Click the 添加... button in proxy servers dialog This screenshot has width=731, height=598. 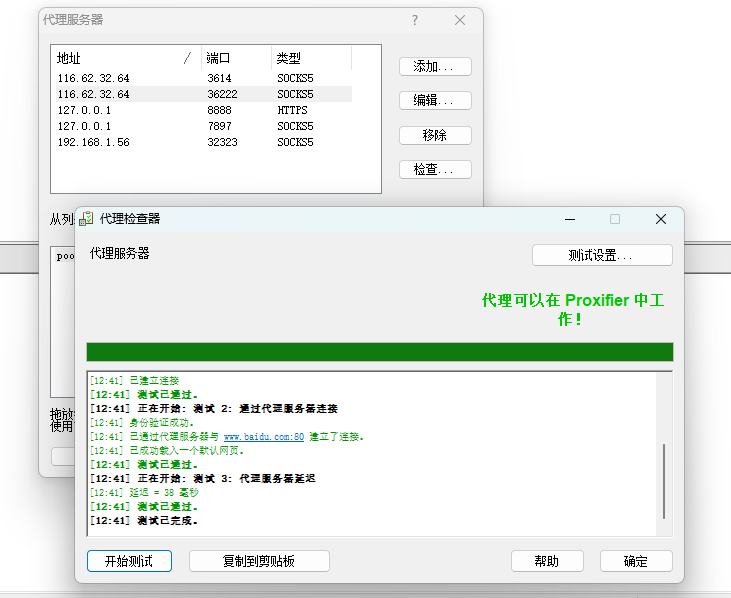tap(435, 67)
